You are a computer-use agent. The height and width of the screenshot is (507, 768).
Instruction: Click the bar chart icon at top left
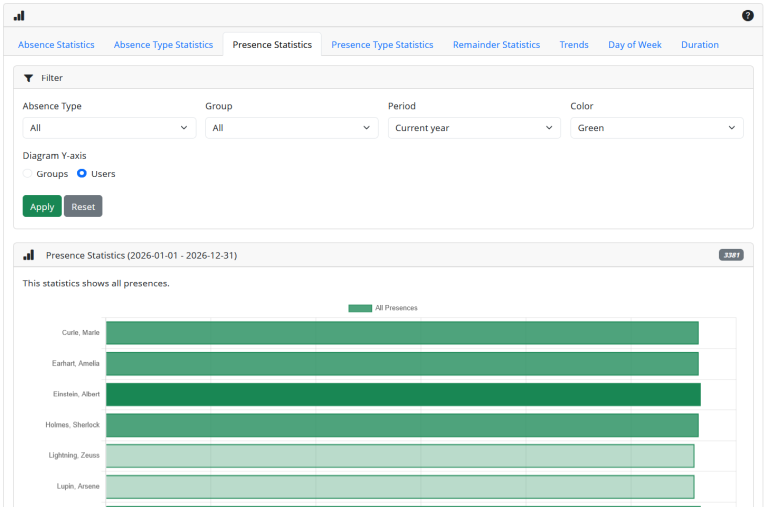pyautogui.click(x=19, y=16)
